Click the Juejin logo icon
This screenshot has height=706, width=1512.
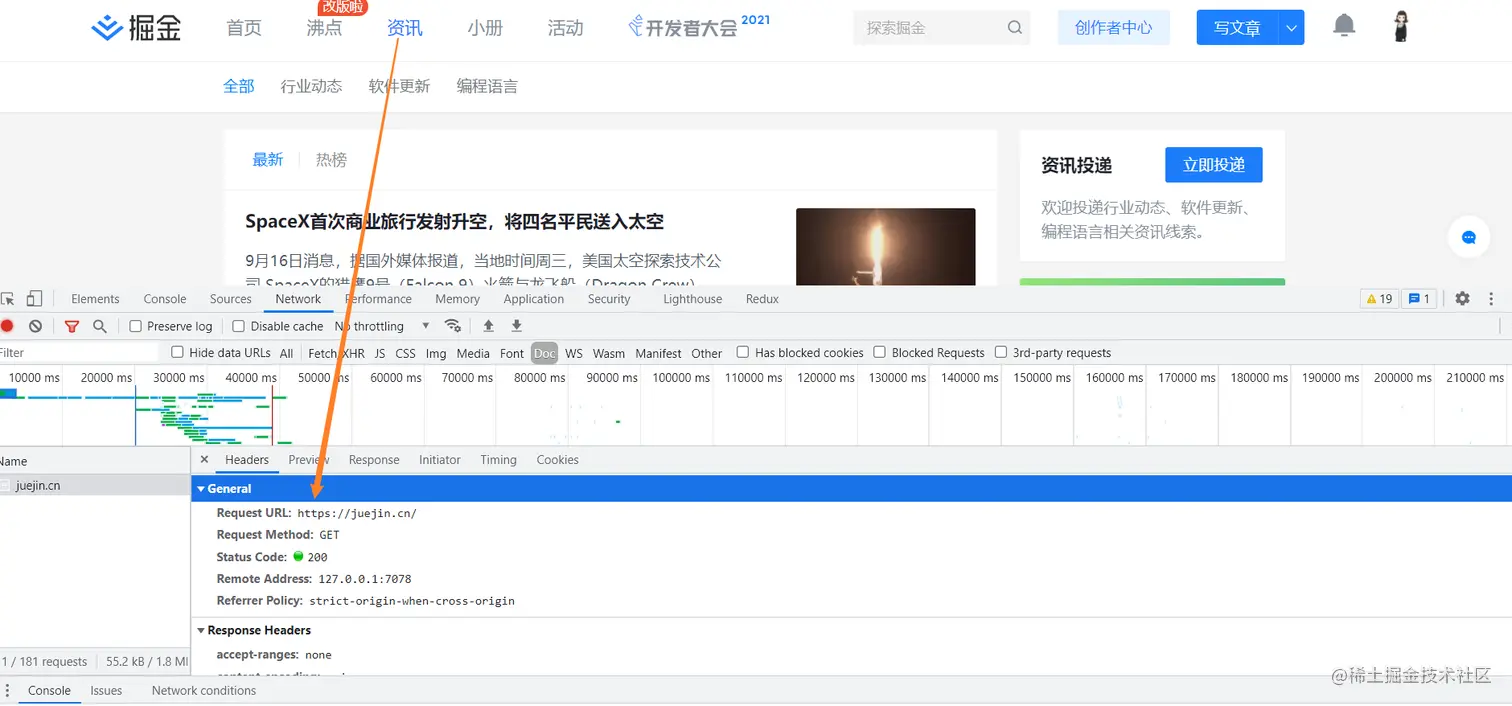coord(107,28)
